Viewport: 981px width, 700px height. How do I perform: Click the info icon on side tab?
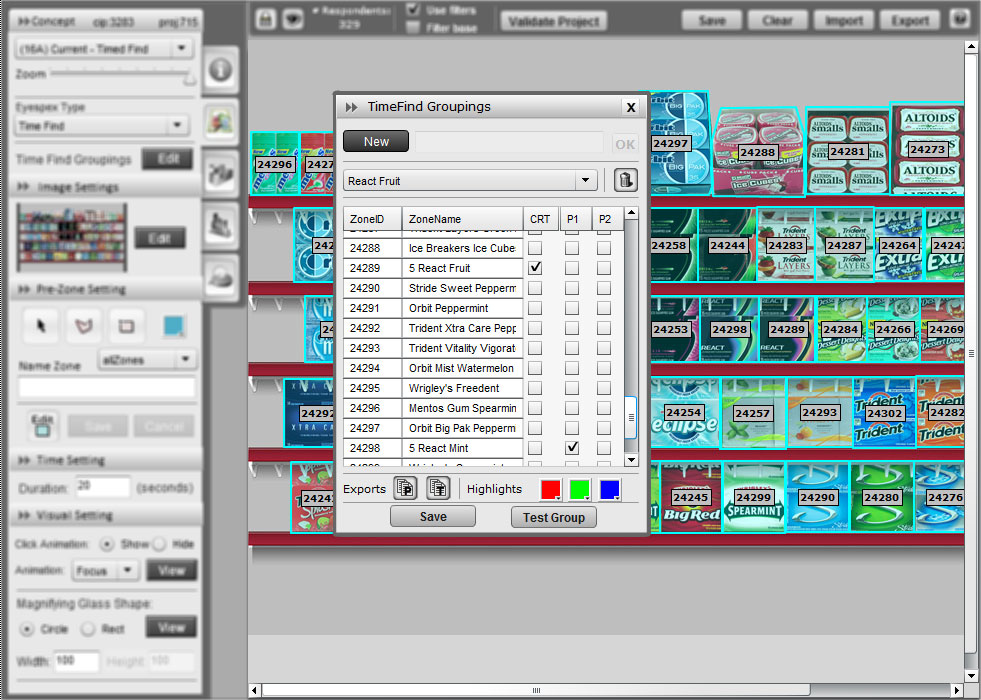coord(220,69)
